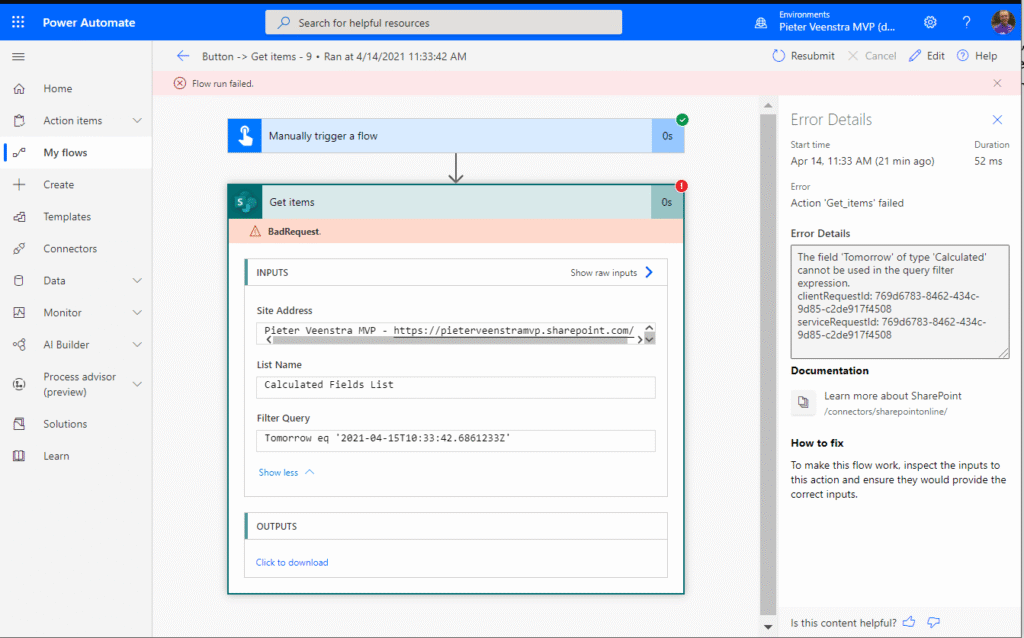Click the Search for helpful resources box
The width and height of the screenshot is (1024, 638).
[443, 22]
